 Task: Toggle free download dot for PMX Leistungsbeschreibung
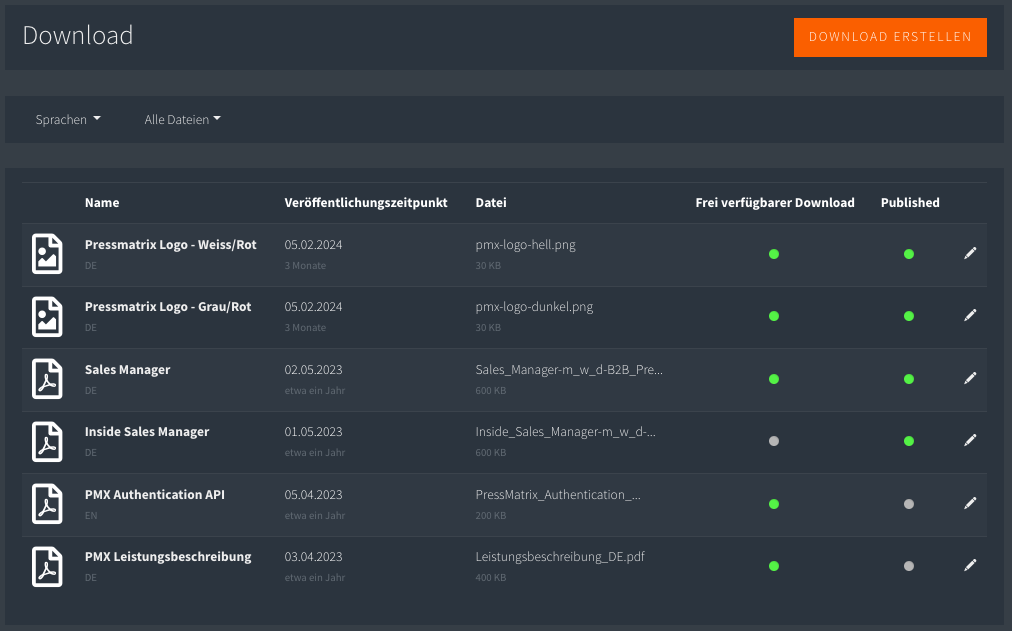click(x=774, y=566)
